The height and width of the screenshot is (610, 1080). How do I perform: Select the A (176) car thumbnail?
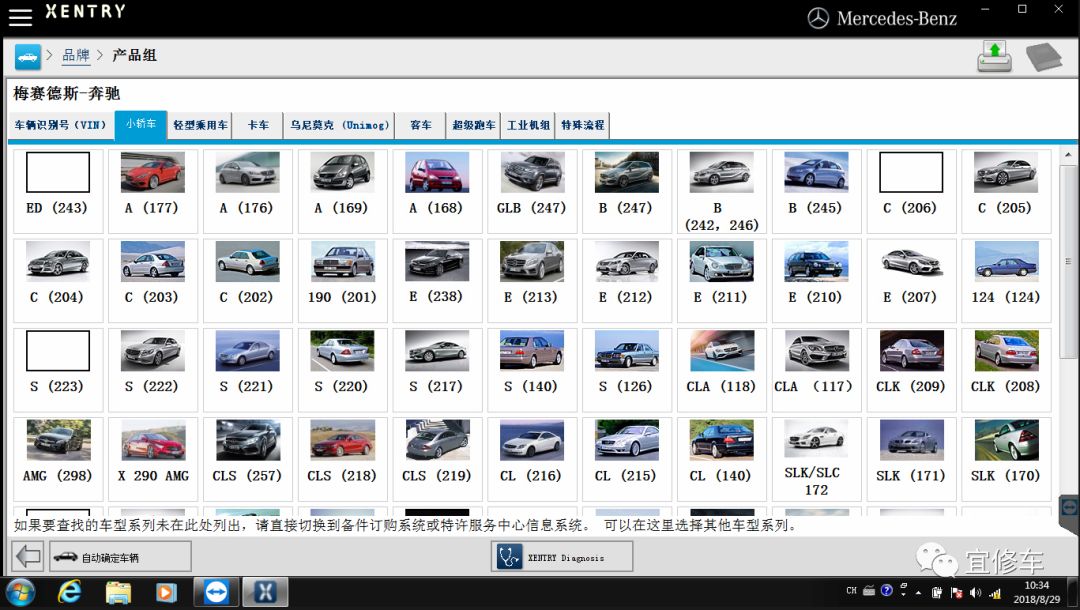(x=247, y=172)
